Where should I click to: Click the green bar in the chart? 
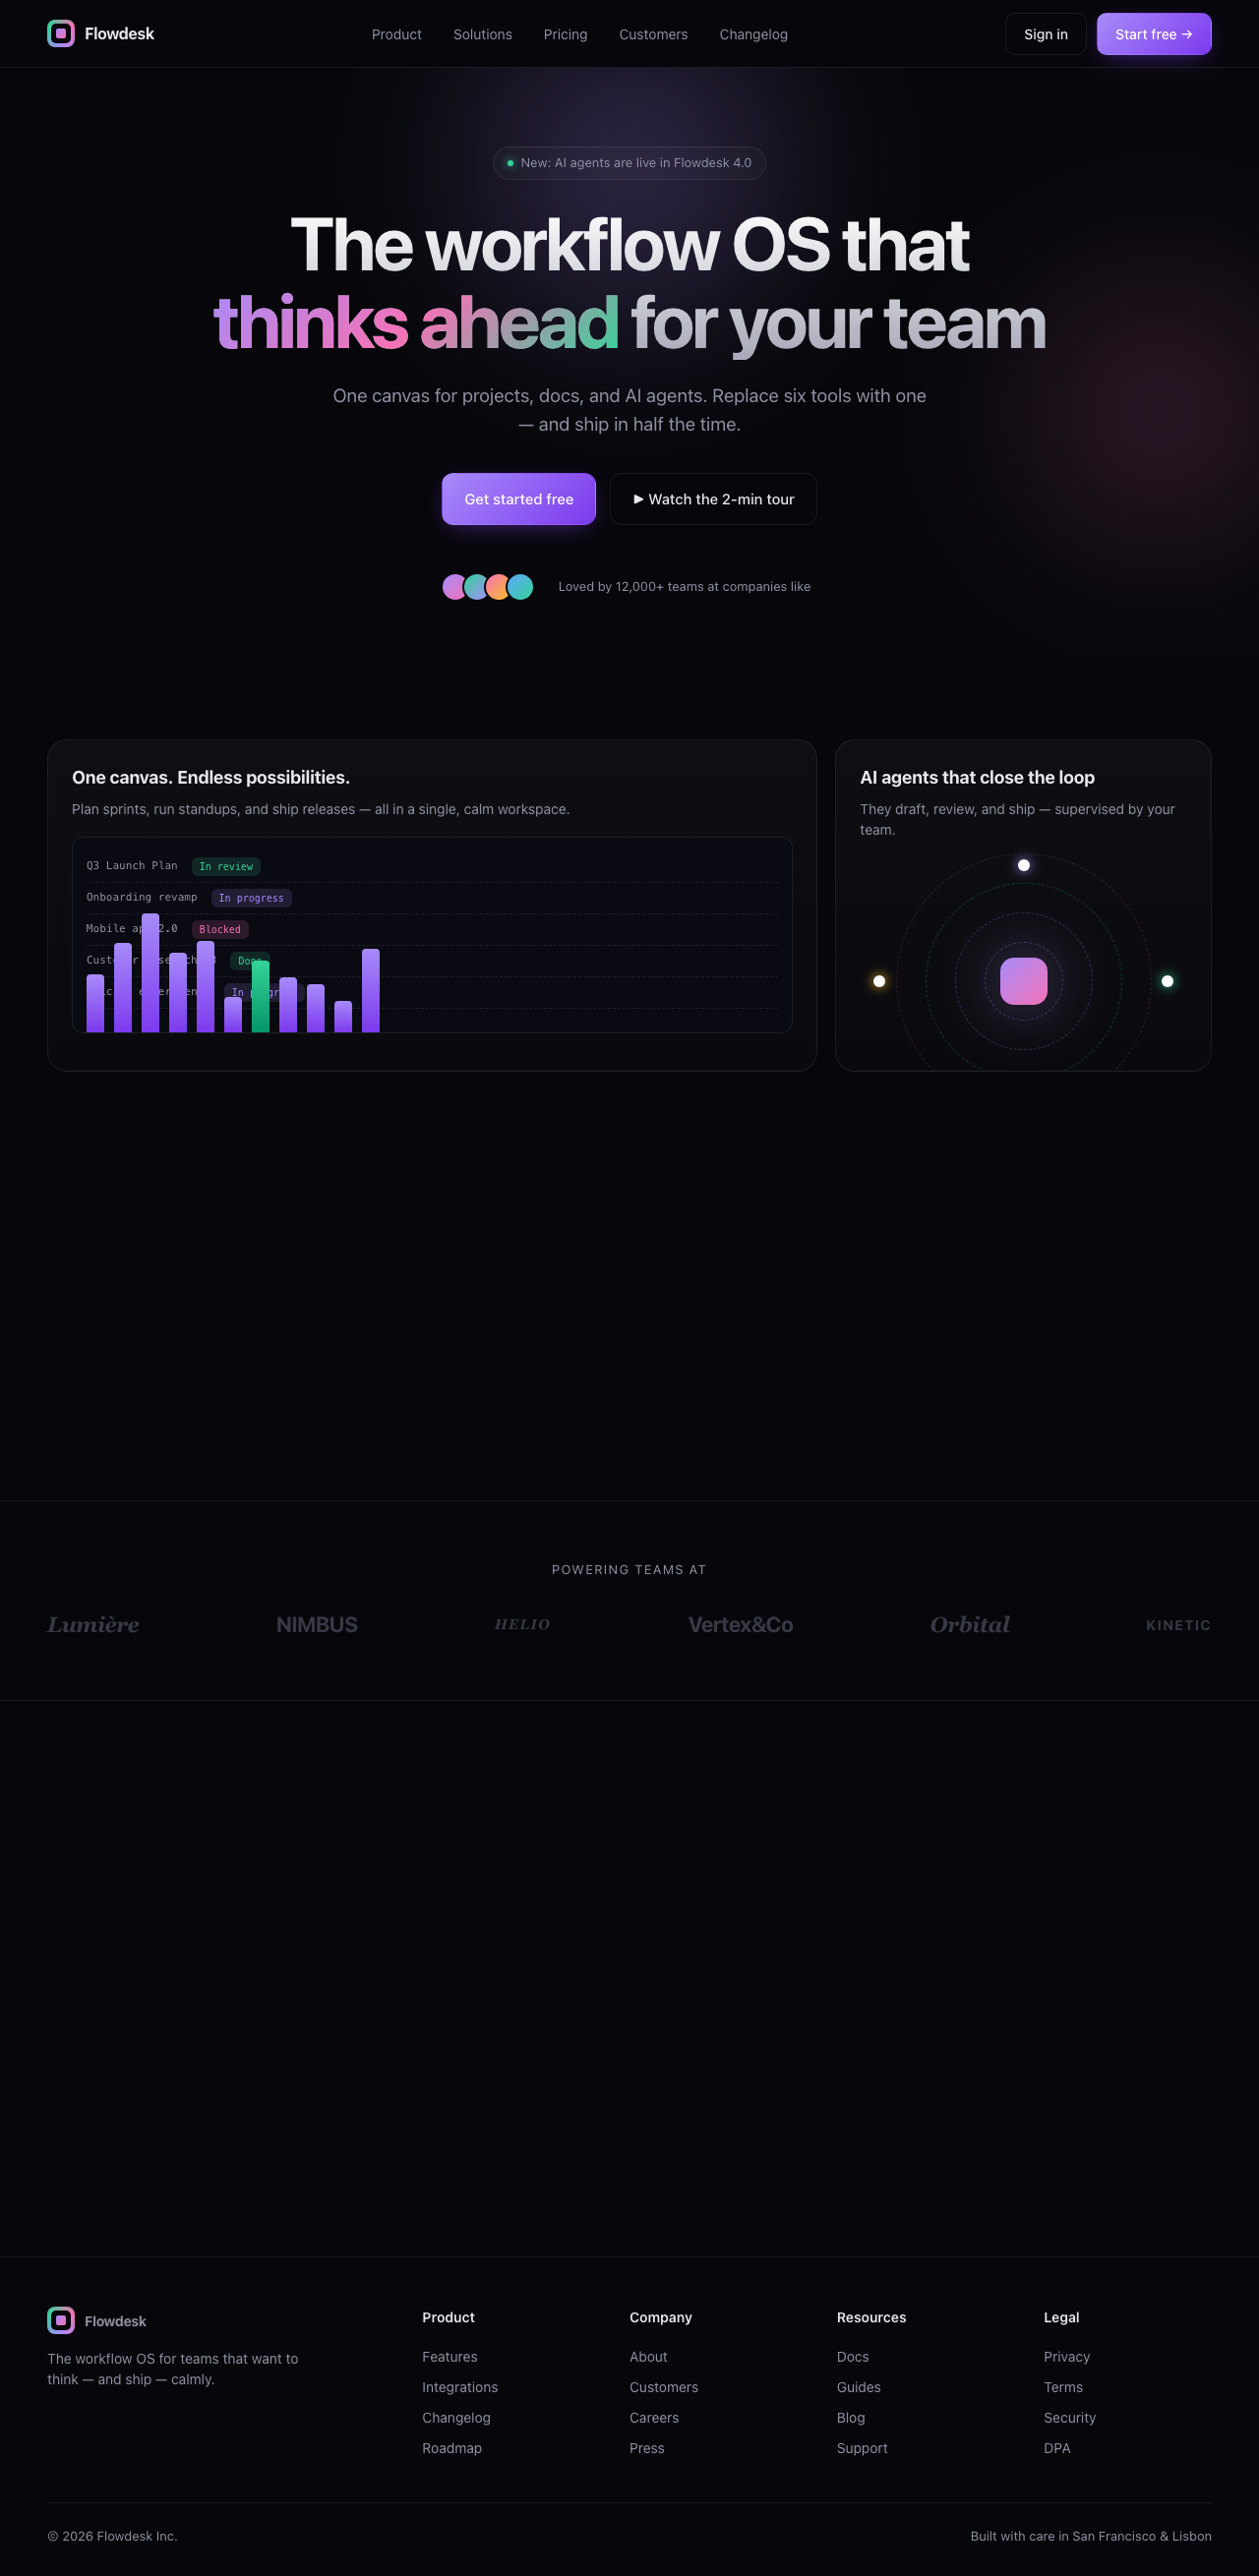tap(260, 996)
